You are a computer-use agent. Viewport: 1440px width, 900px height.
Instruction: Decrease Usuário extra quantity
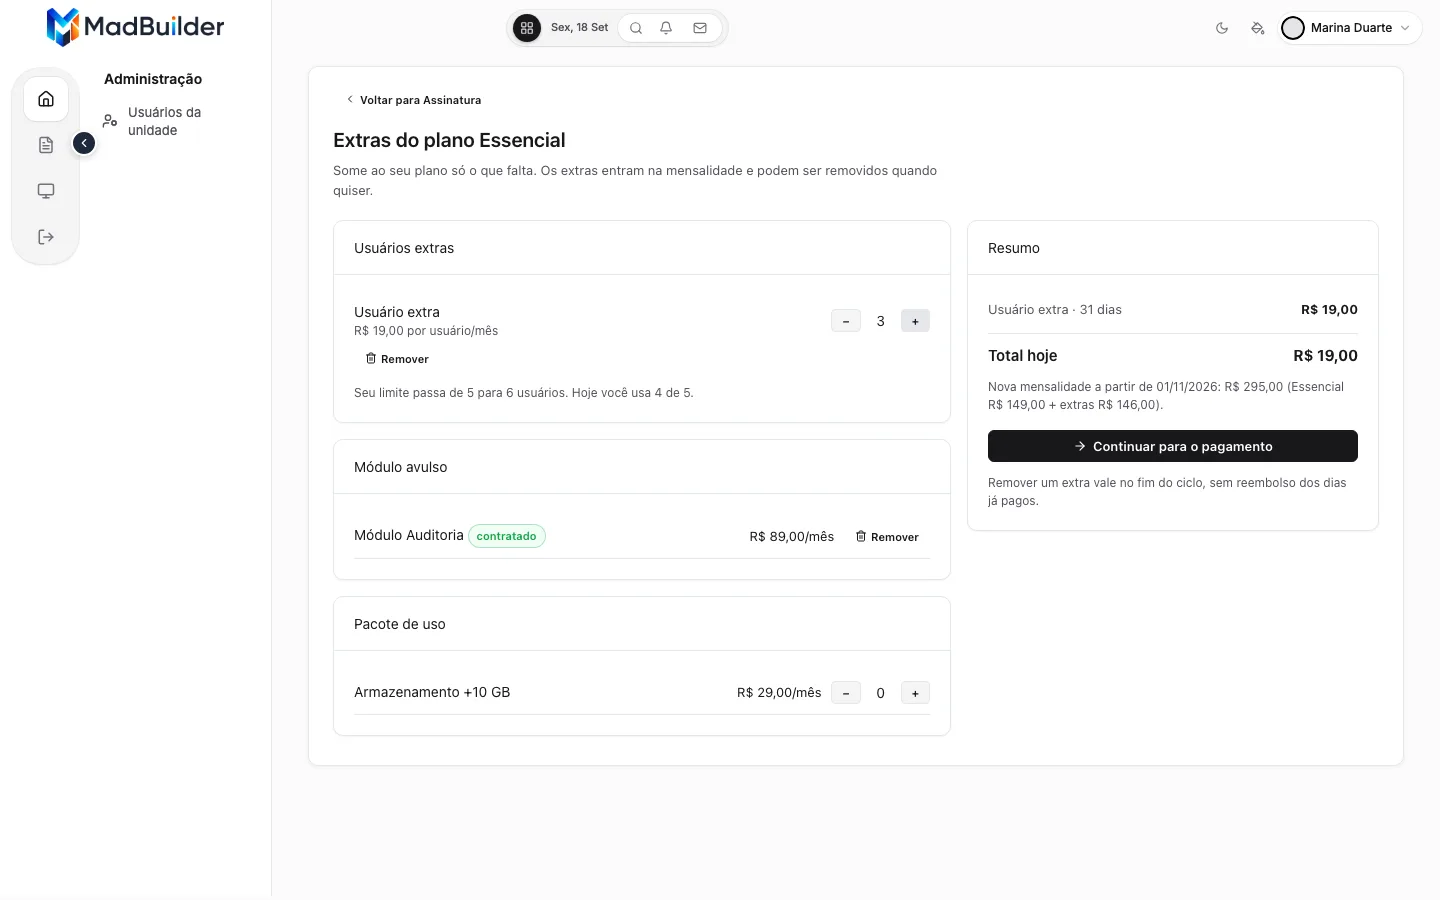point(846,321)
